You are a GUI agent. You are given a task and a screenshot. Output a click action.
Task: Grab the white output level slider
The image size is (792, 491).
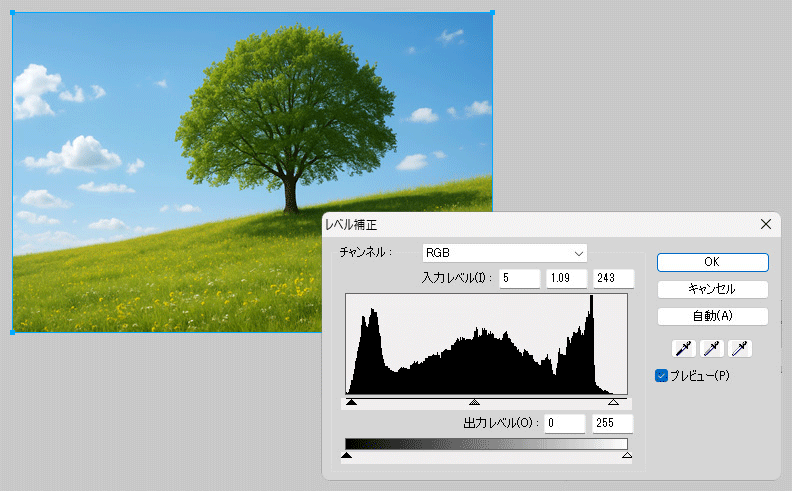(627, 456)
